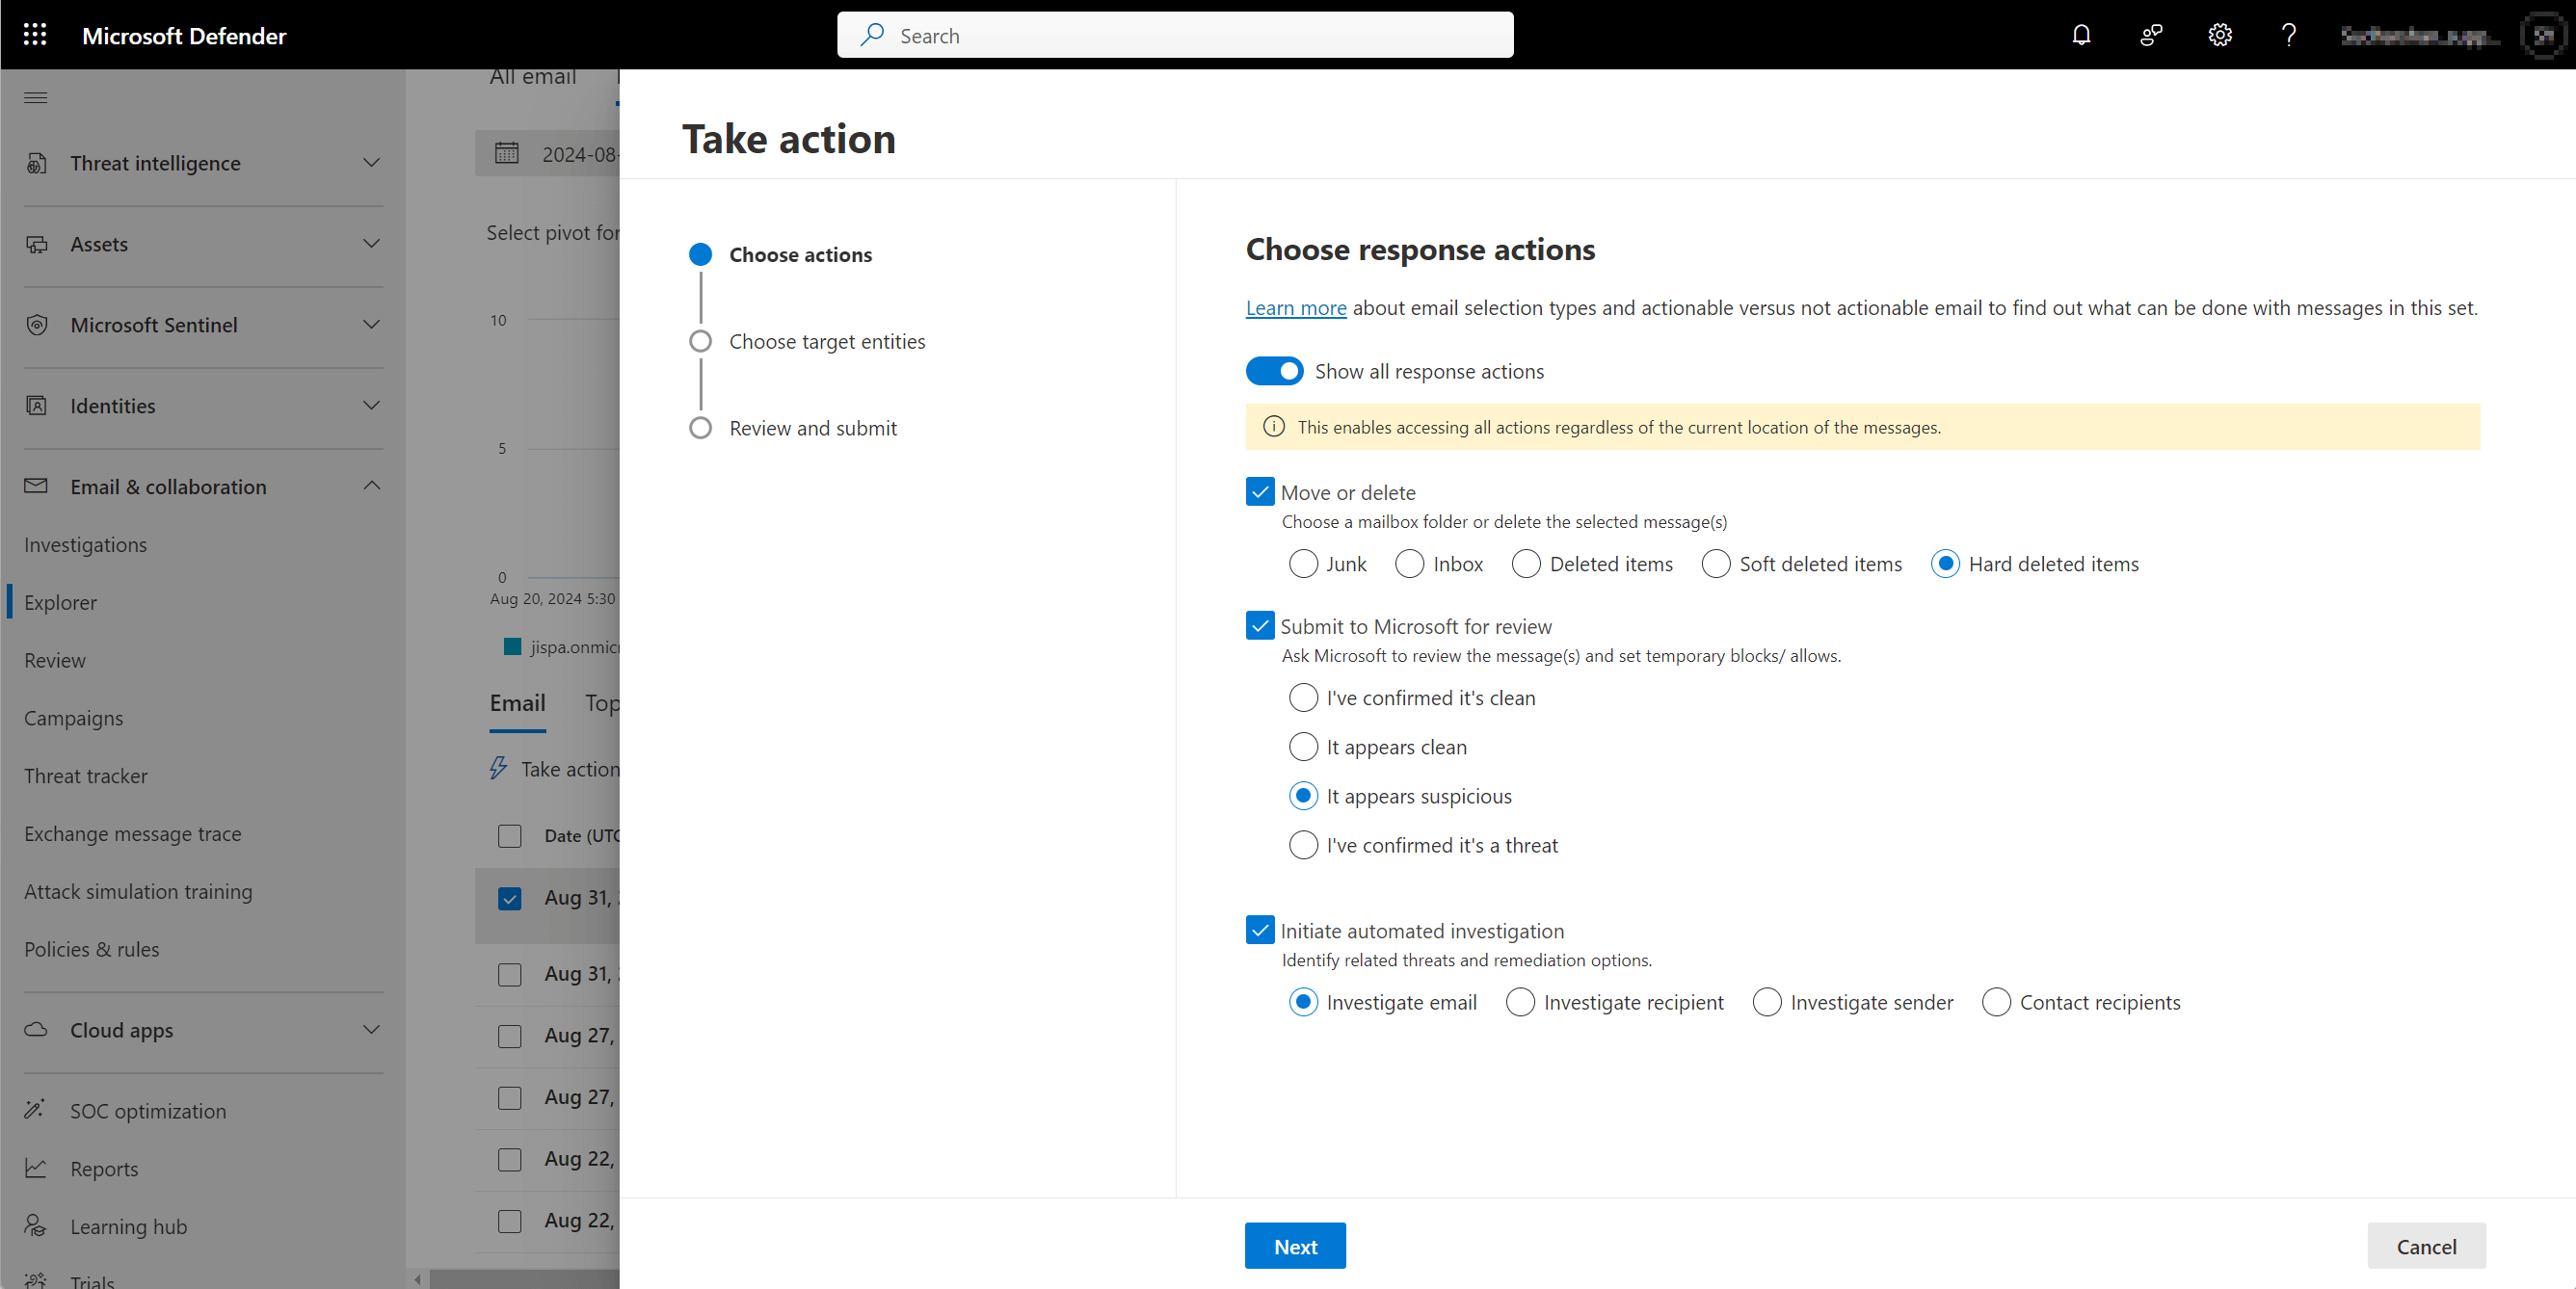
Task: Select Explorer in the navigation menu
Action: pyautogui.click(x=61, y=601)
